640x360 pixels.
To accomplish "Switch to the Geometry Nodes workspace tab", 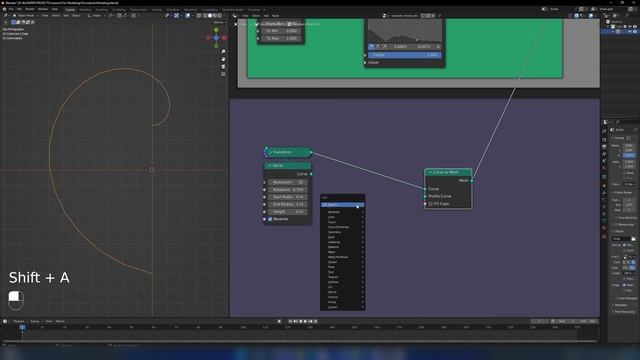I will pyautogui.click(x=233, y=9).
